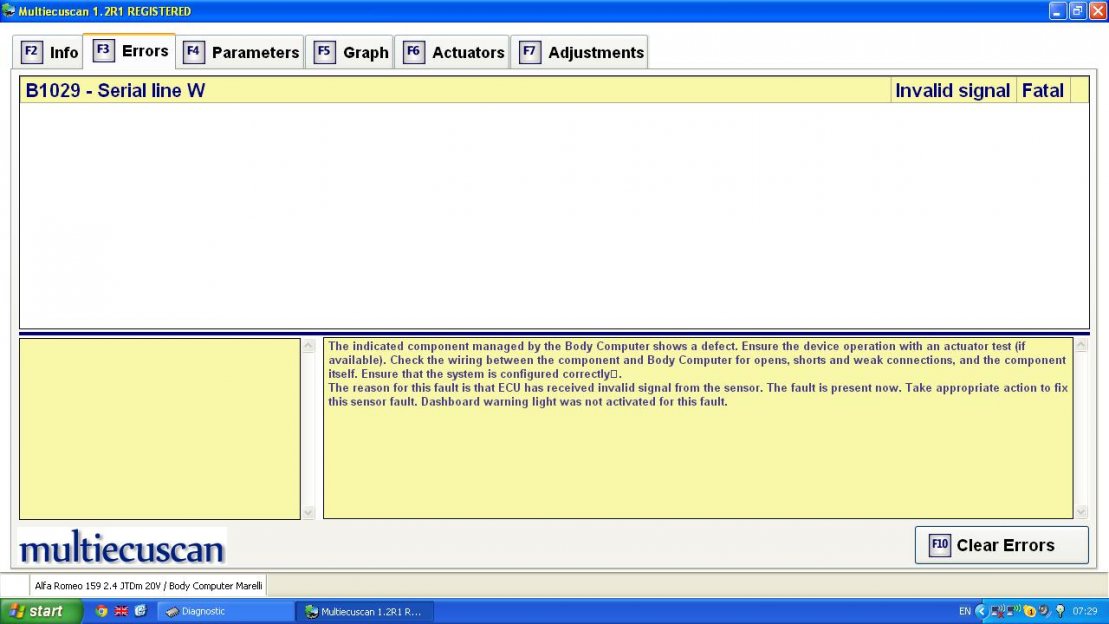Click the scroll up arrow of left yellow panel
The width and height of the screenshot is (1109, 624).
point(308,346)
